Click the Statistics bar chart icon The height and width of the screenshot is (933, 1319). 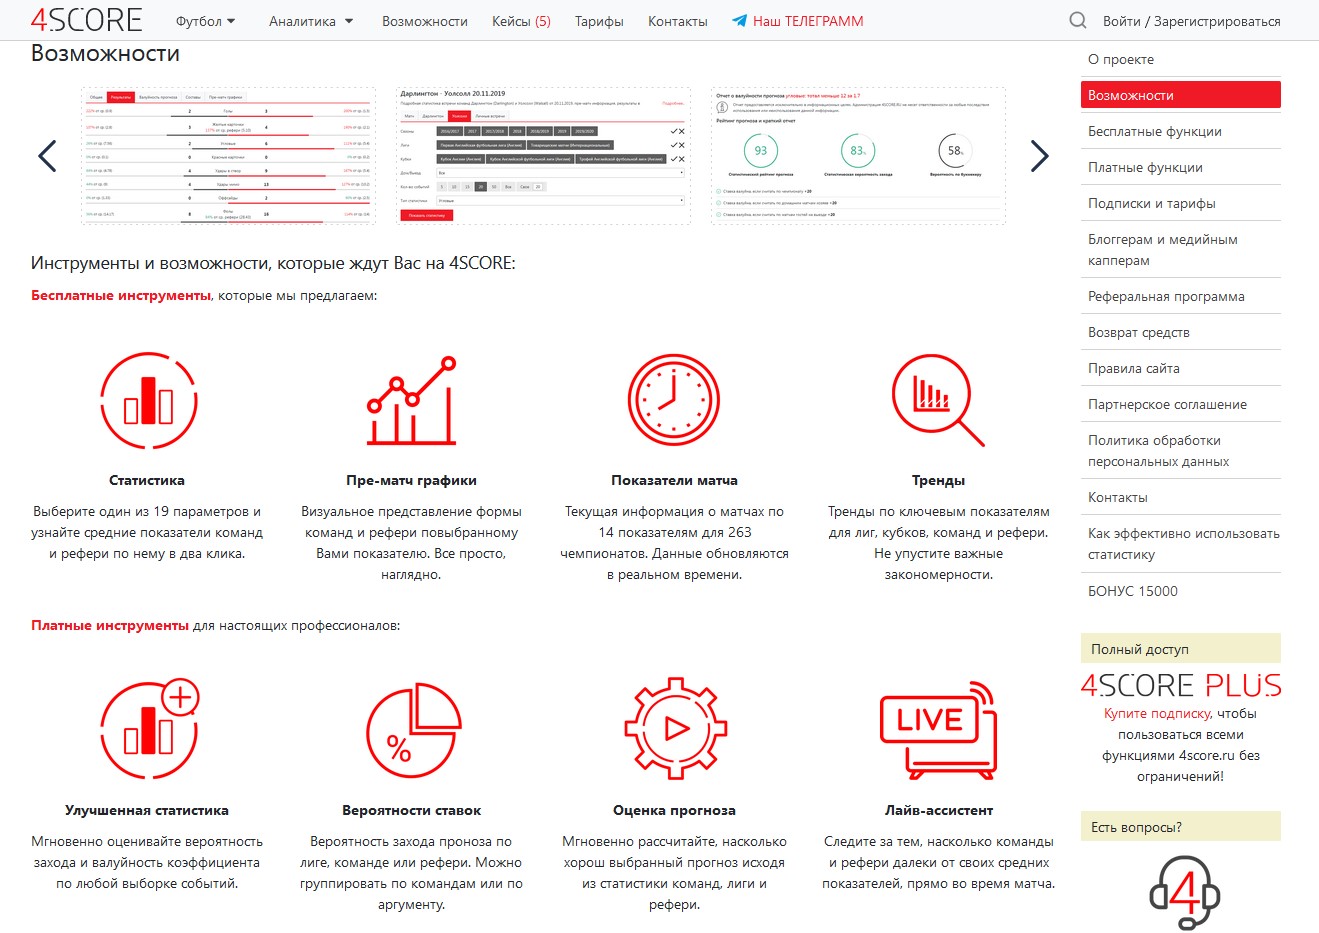pyautogui.click(x=147, y=401)
